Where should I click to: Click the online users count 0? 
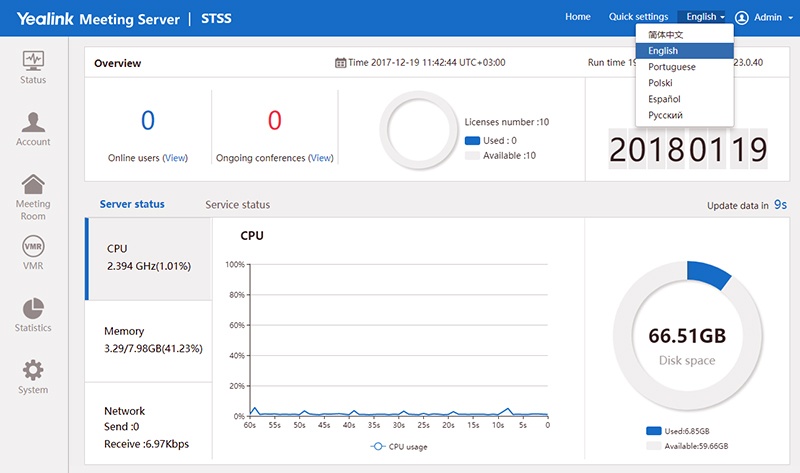tap(148, 120)
